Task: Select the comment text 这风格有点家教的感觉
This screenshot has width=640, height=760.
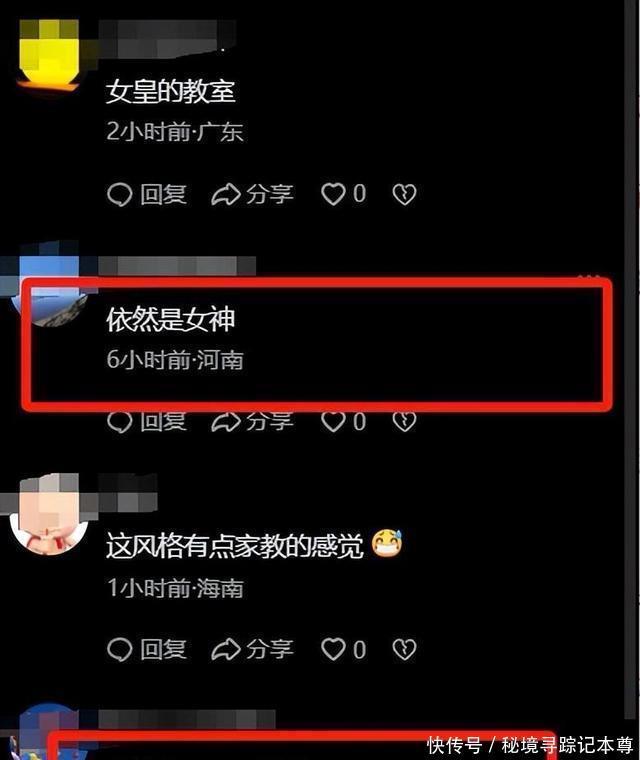Action: [235, 546]
